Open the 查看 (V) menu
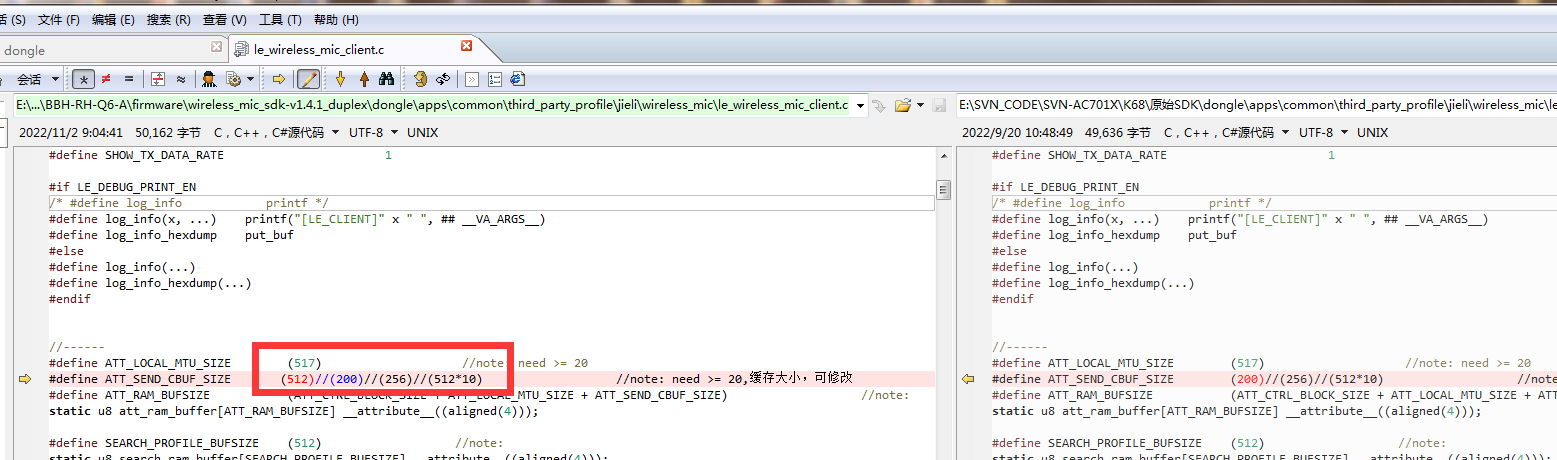 pos(224,19)
